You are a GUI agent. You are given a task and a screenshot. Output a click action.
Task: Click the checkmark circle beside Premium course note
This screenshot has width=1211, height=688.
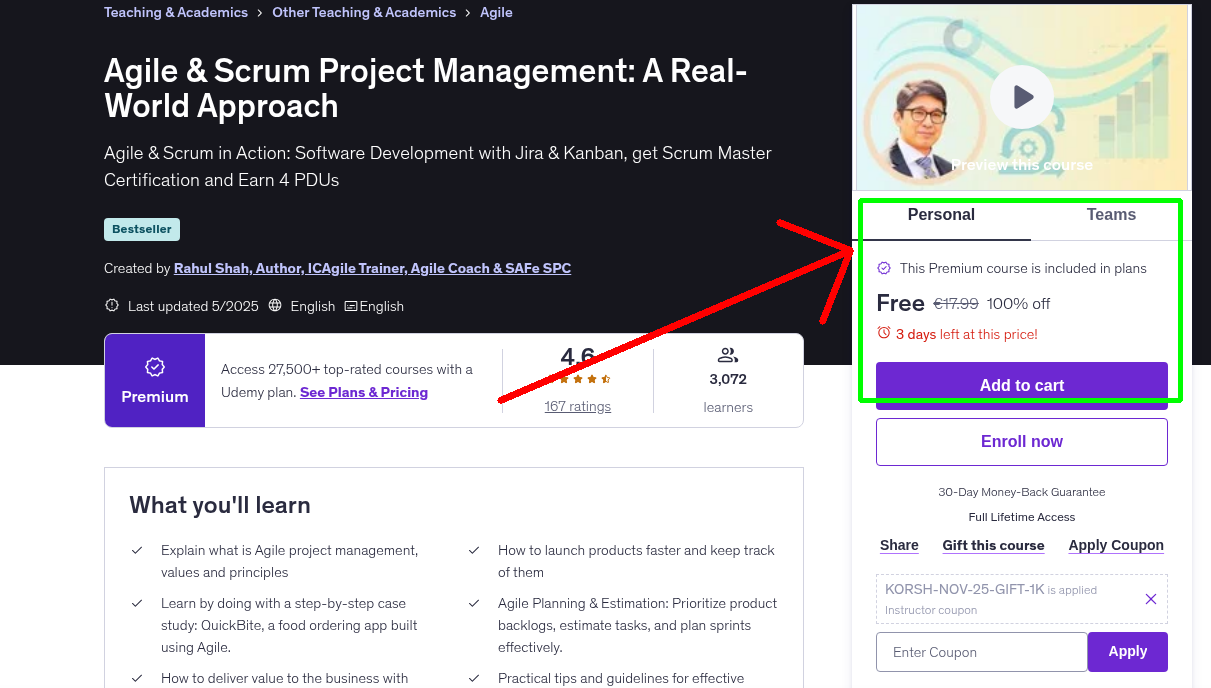pyautogui.click(x=884, y=268)
